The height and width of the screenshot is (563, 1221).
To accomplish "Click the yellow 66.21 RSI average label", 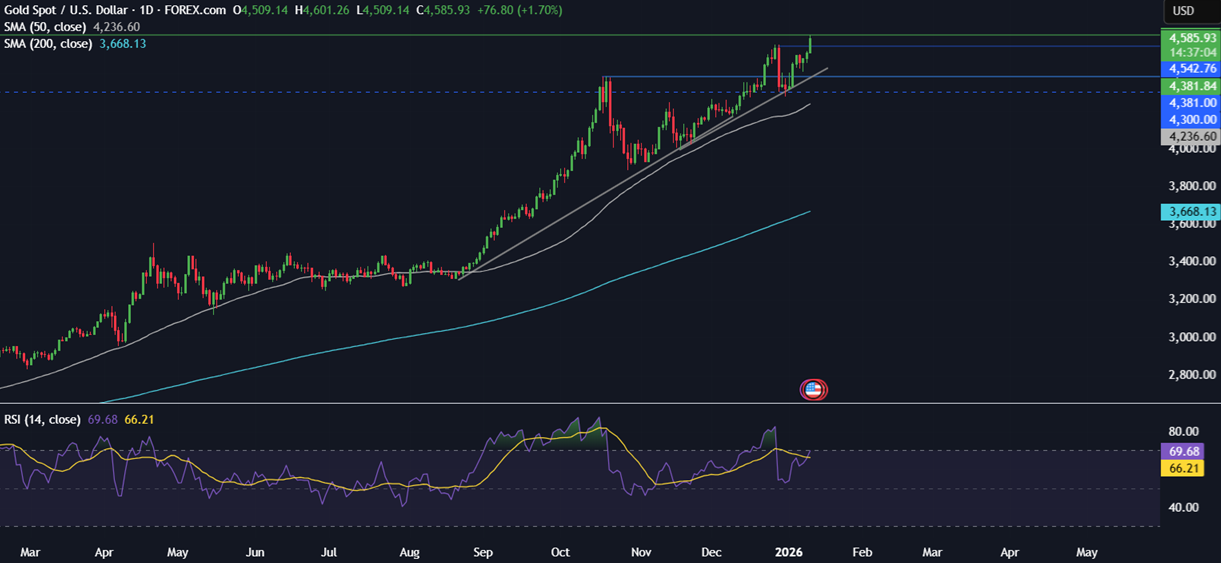I will pyautogui.click(x=1188, y=468).
